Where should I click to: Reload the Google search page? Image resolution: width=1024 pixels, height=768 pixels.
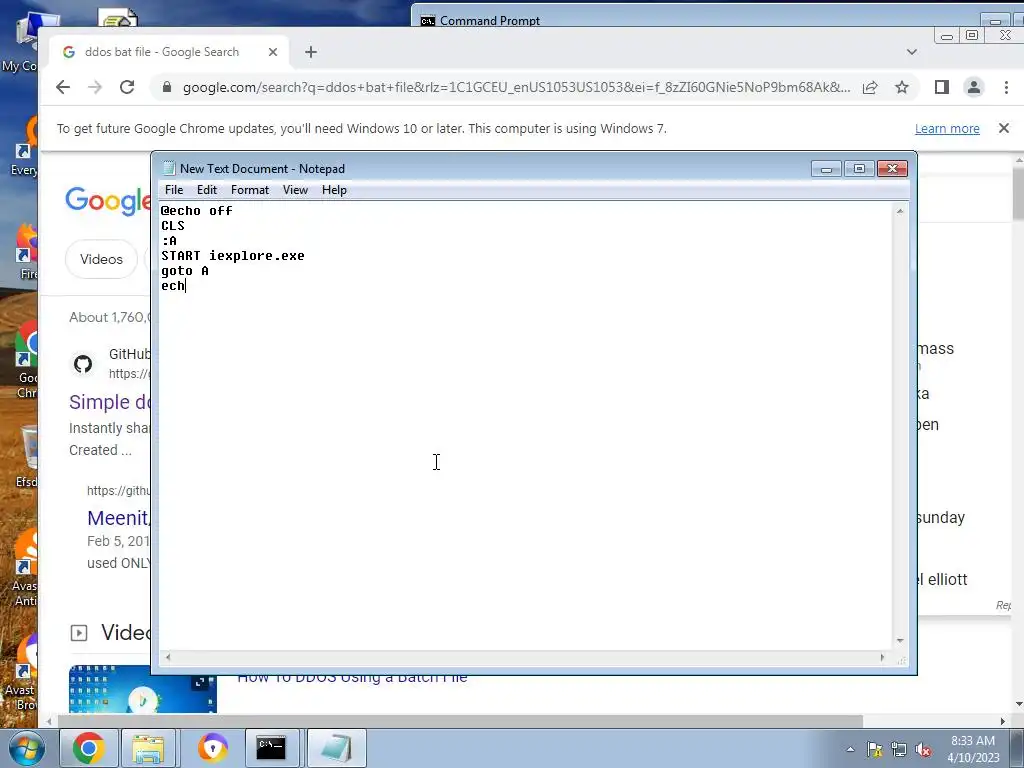click(x=127, y=88)
